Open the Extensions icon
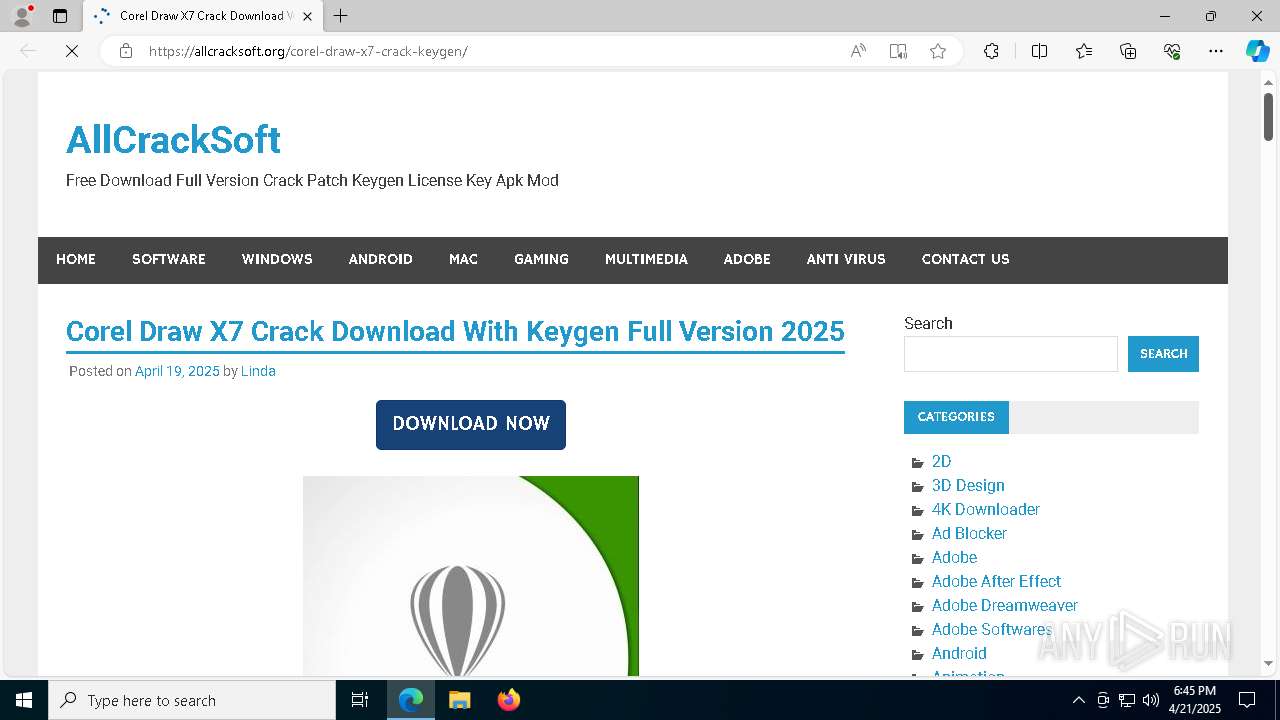 (991, 51)
